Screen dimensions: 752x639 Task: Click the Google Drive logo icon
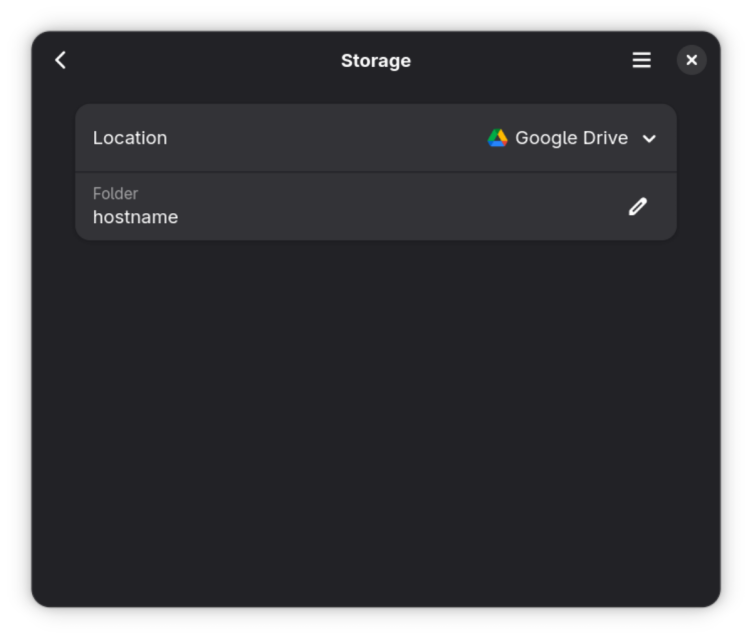click(497, 138)
